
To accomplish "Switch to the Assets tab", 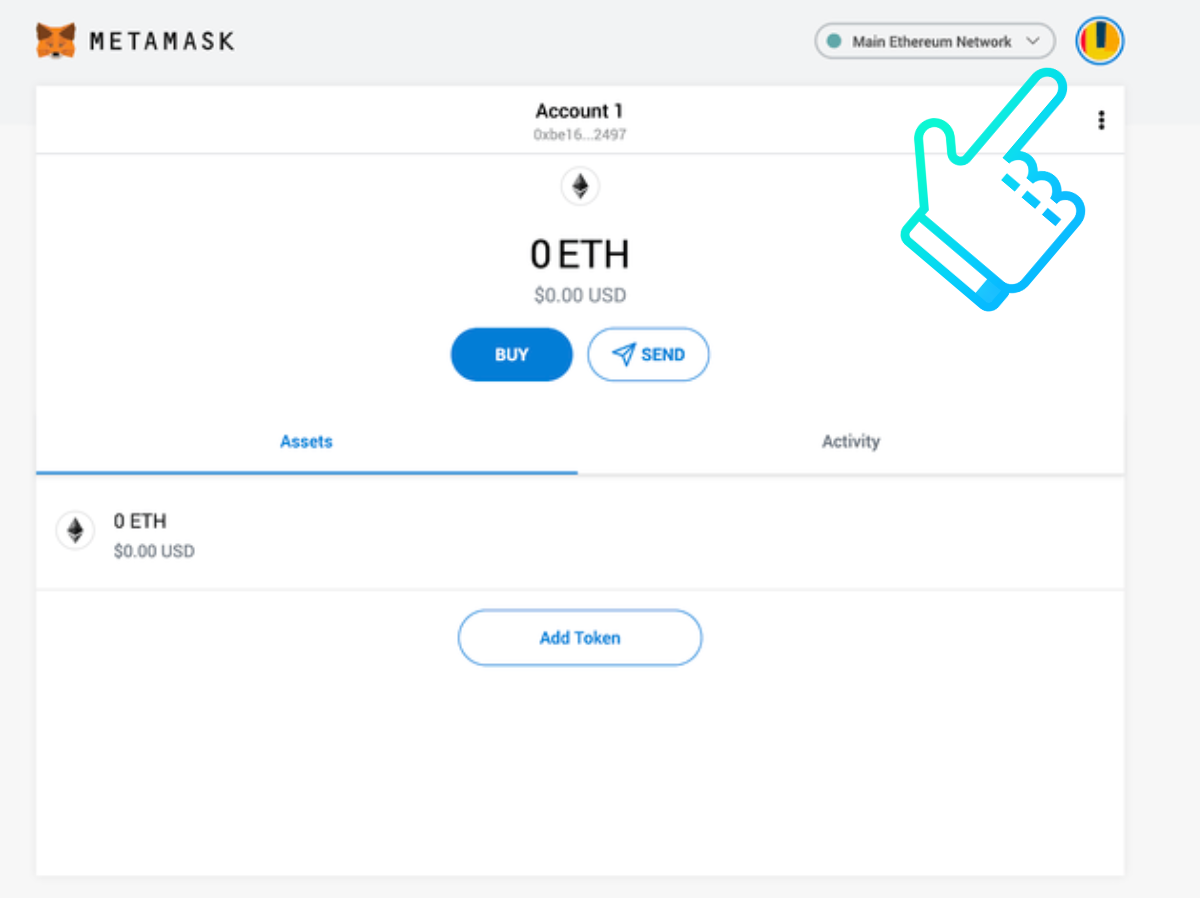I will [x=306, y=441].
